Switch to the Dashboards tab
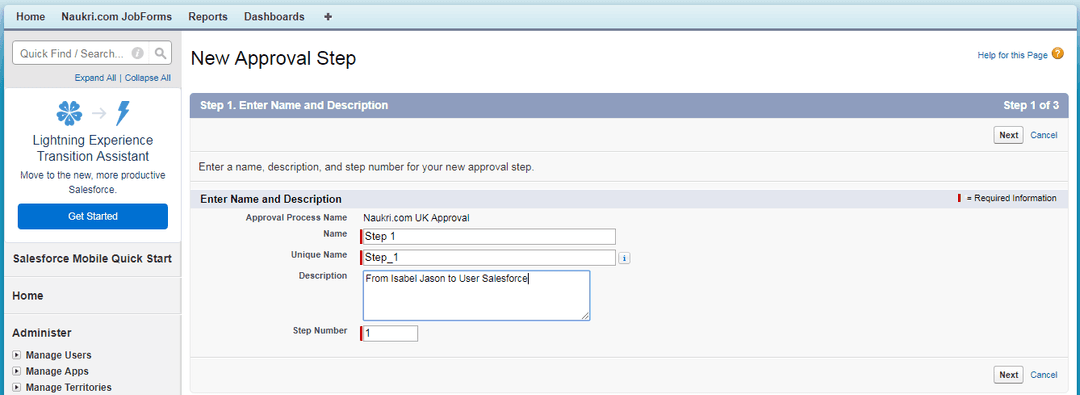Screen dimensions: 1080x395 pos(274,17)
